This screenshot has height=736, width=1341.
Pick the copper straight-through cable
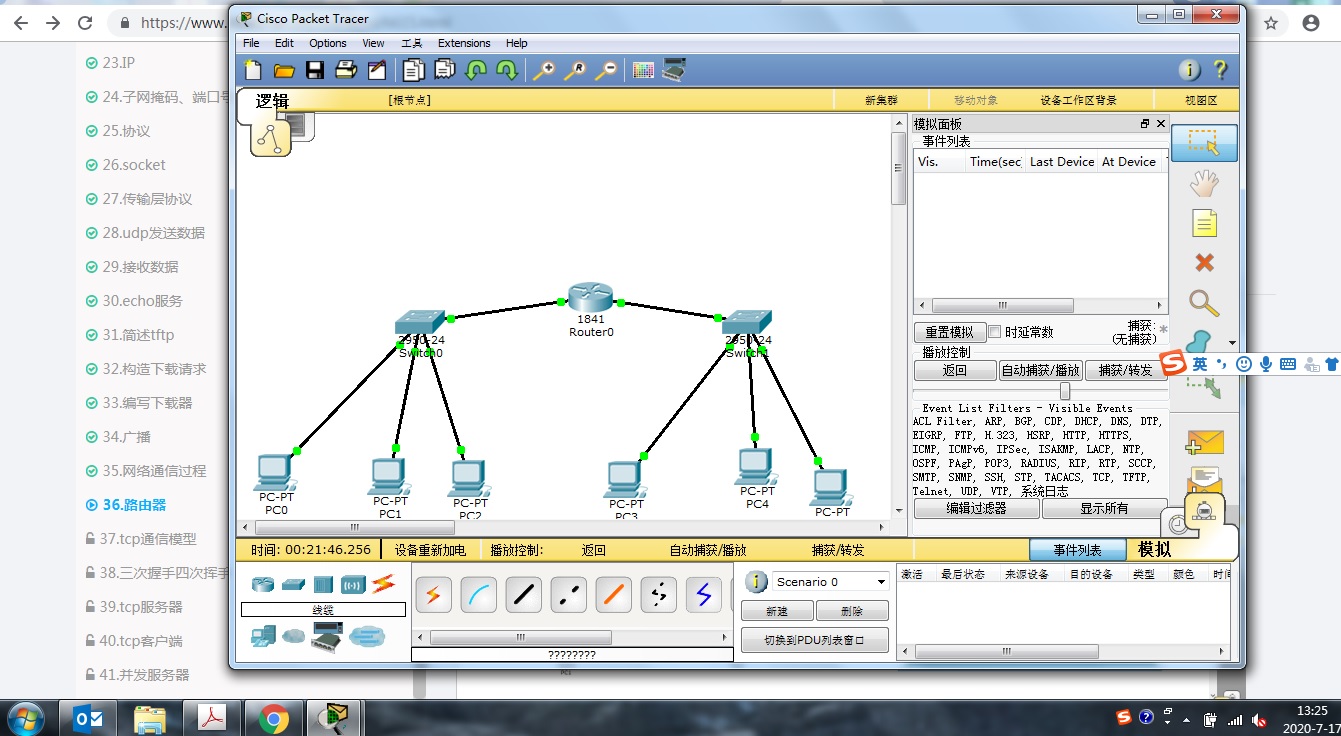point(523,595)
